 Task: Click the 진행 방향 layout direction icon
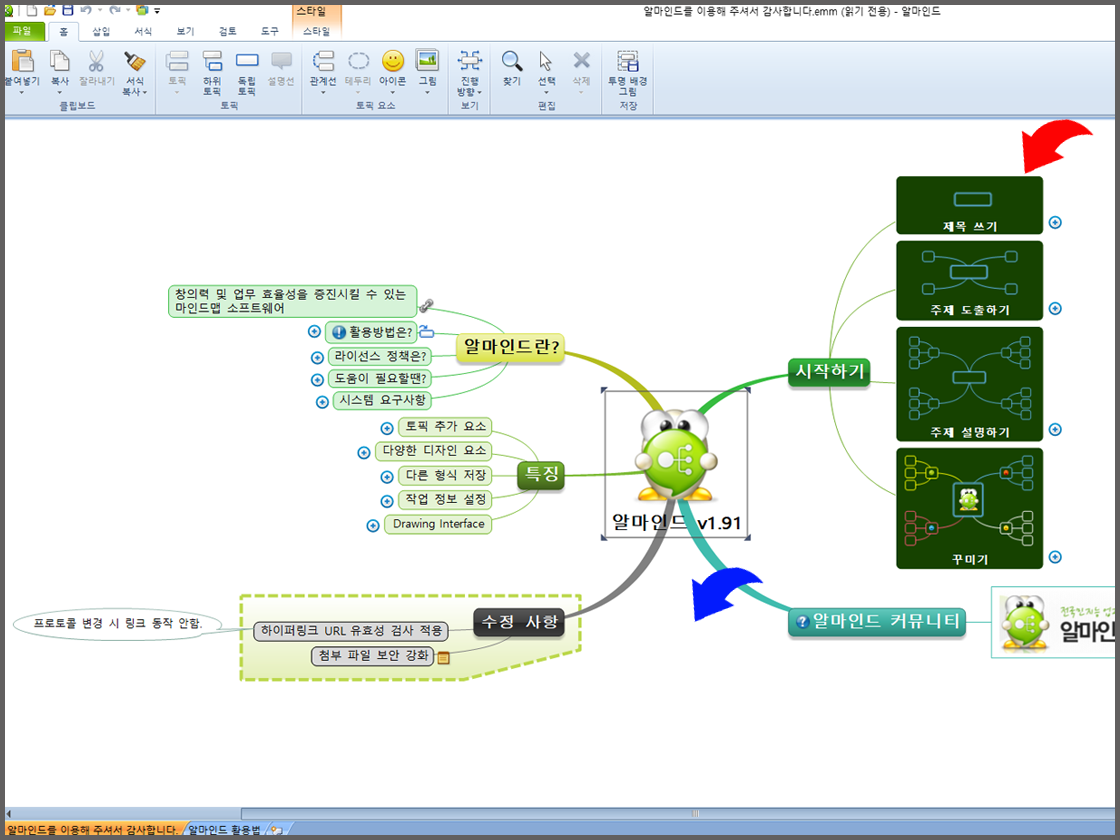[x=469, y=61]
